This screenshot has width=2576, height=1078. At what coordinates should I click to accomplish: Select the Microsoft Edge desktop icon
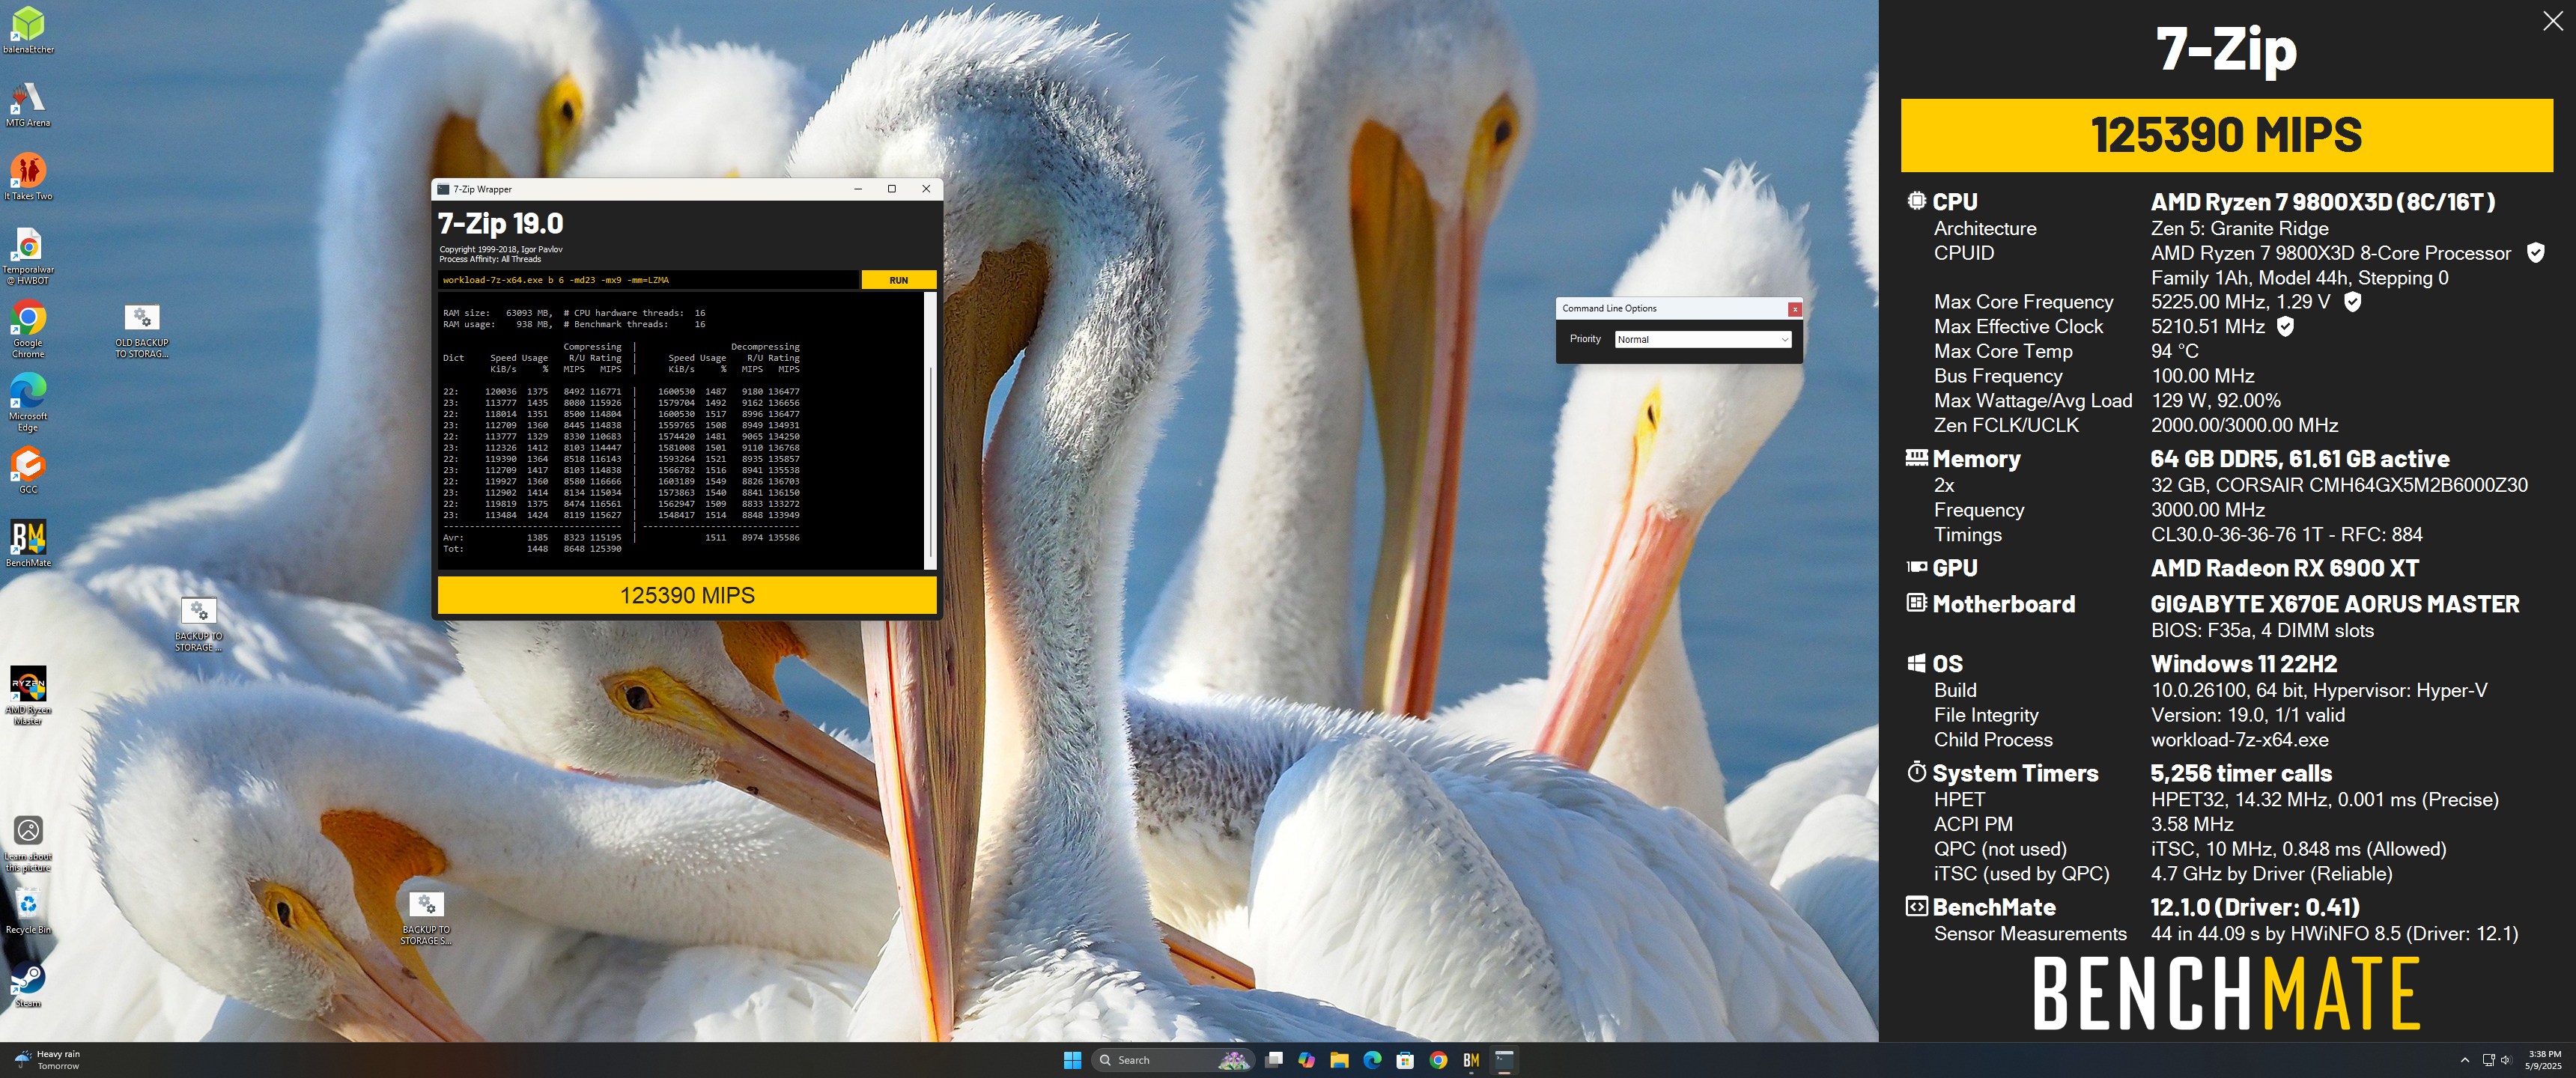[x=28, y=403]
